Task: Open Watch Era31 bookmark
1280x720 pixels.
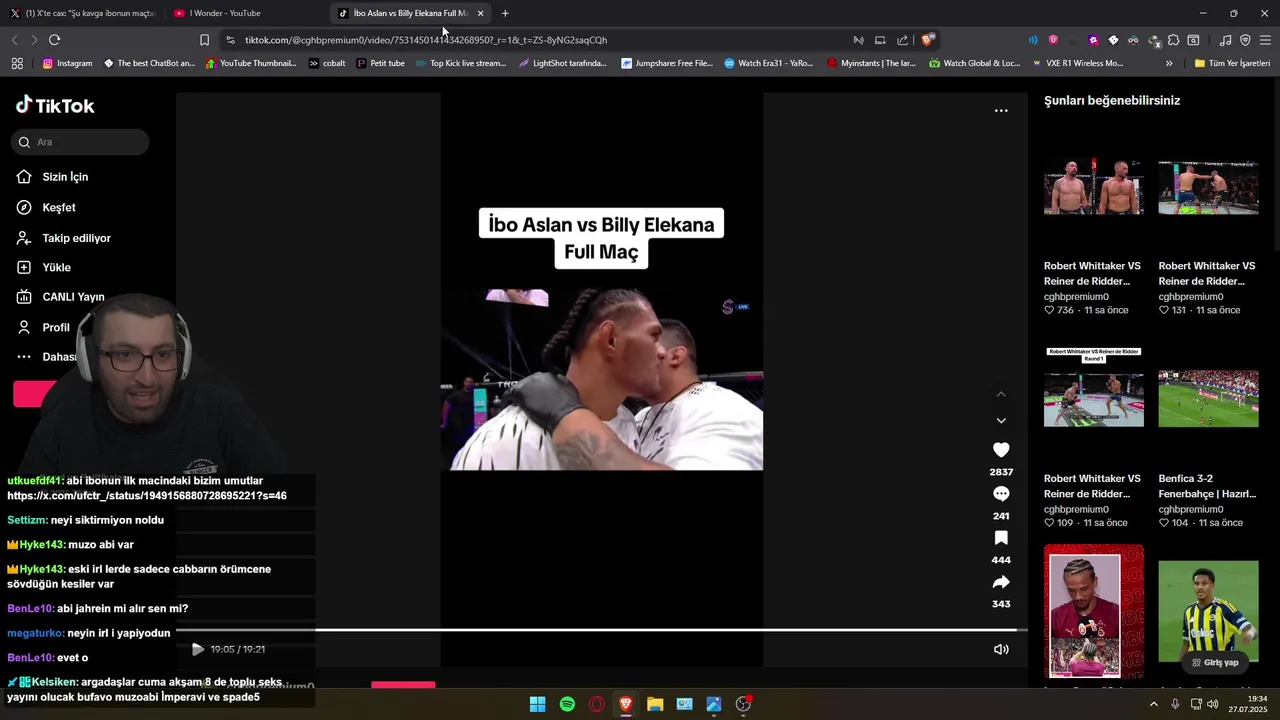Action: coord(768,63)
